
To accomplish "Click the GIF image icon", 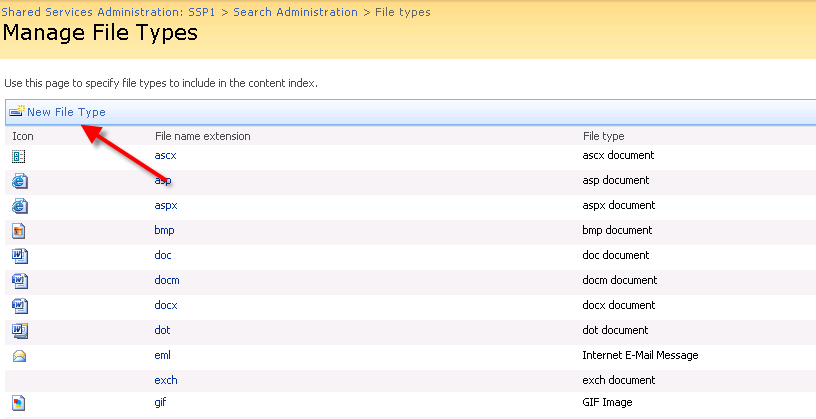I will [x=19, y=403].
